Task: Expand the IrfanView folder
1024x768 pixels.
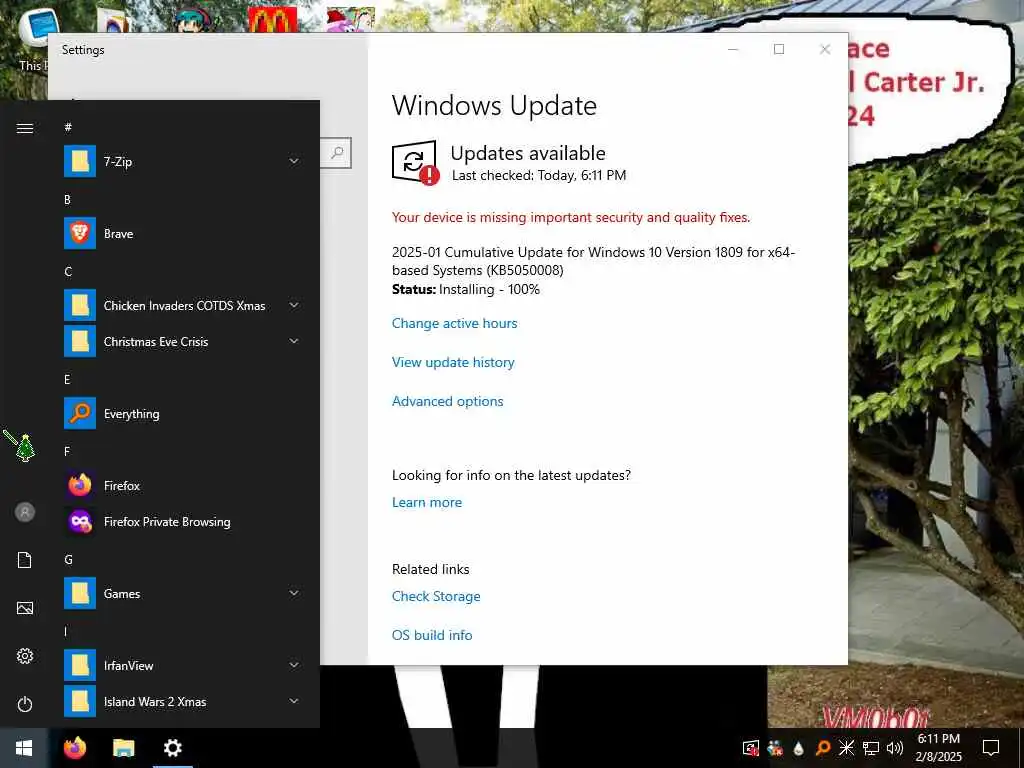Action: click(294, 665)
